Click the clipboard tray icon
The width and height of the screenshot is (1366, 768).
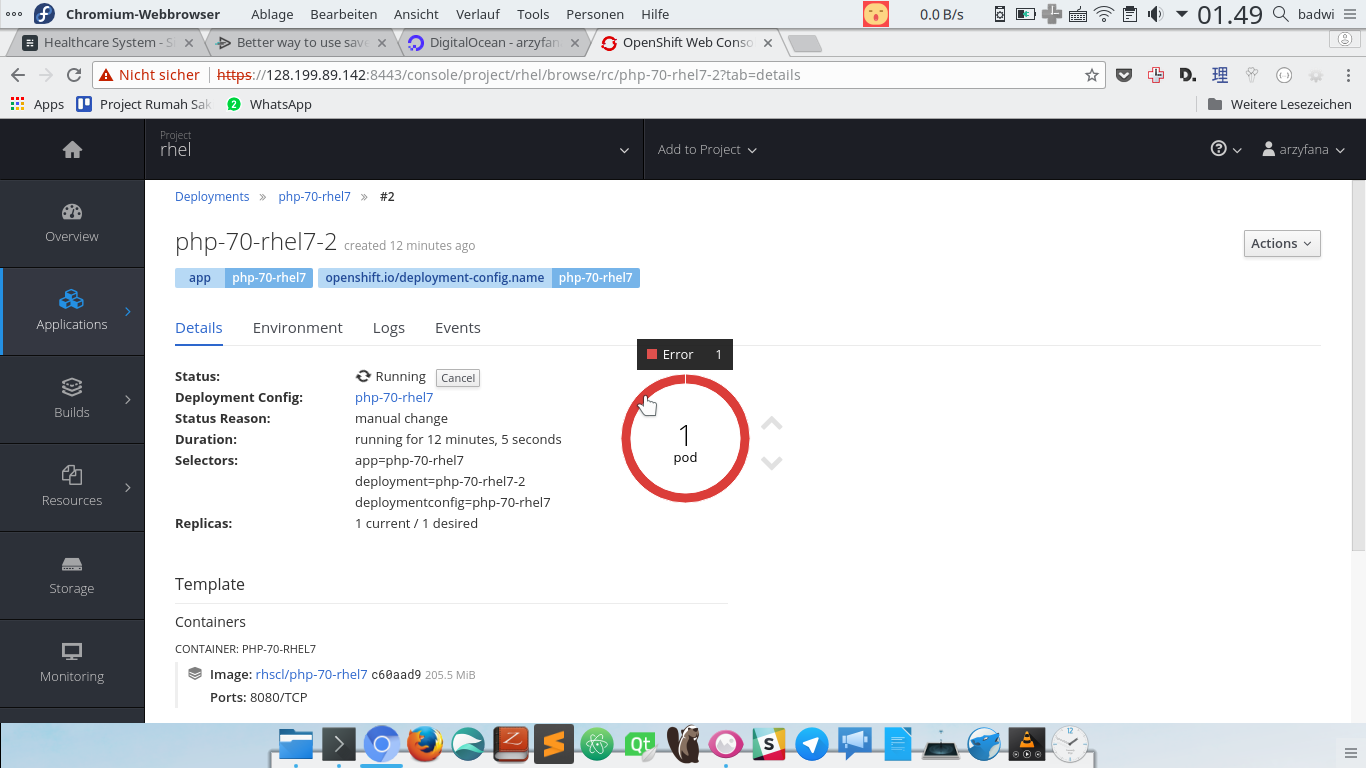[1130, 14]
